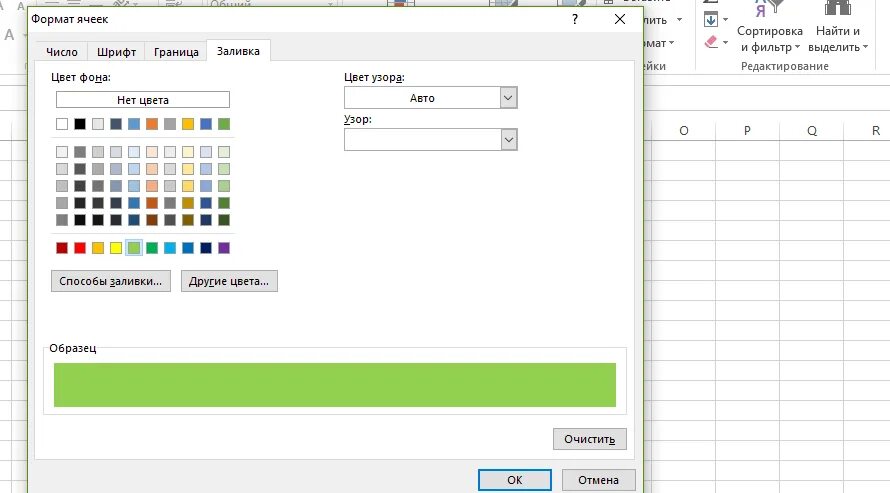Choose the darkest brown shade under orange
The height and width of the screenshot is (493, 890).
pyautogui.click(x=152, y=220)
